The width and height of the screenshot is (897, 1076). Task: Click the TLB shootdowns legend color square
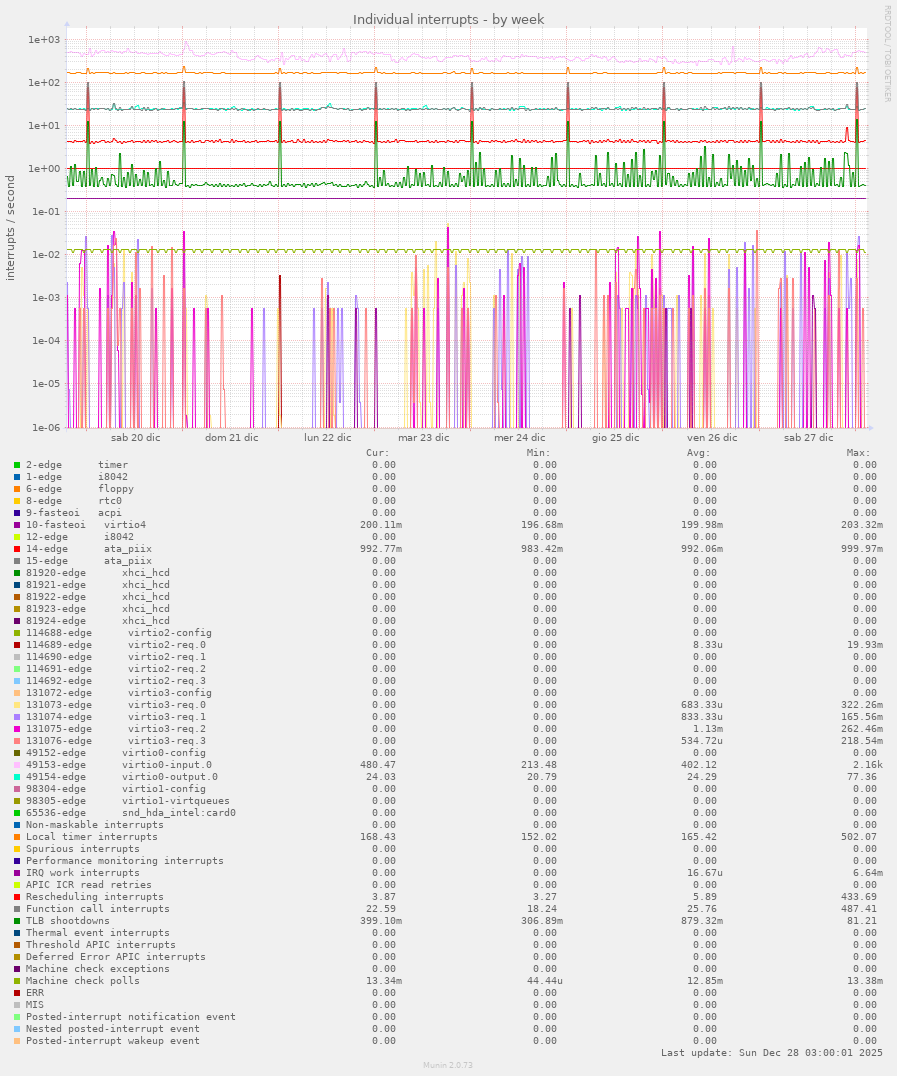[17, 921]
